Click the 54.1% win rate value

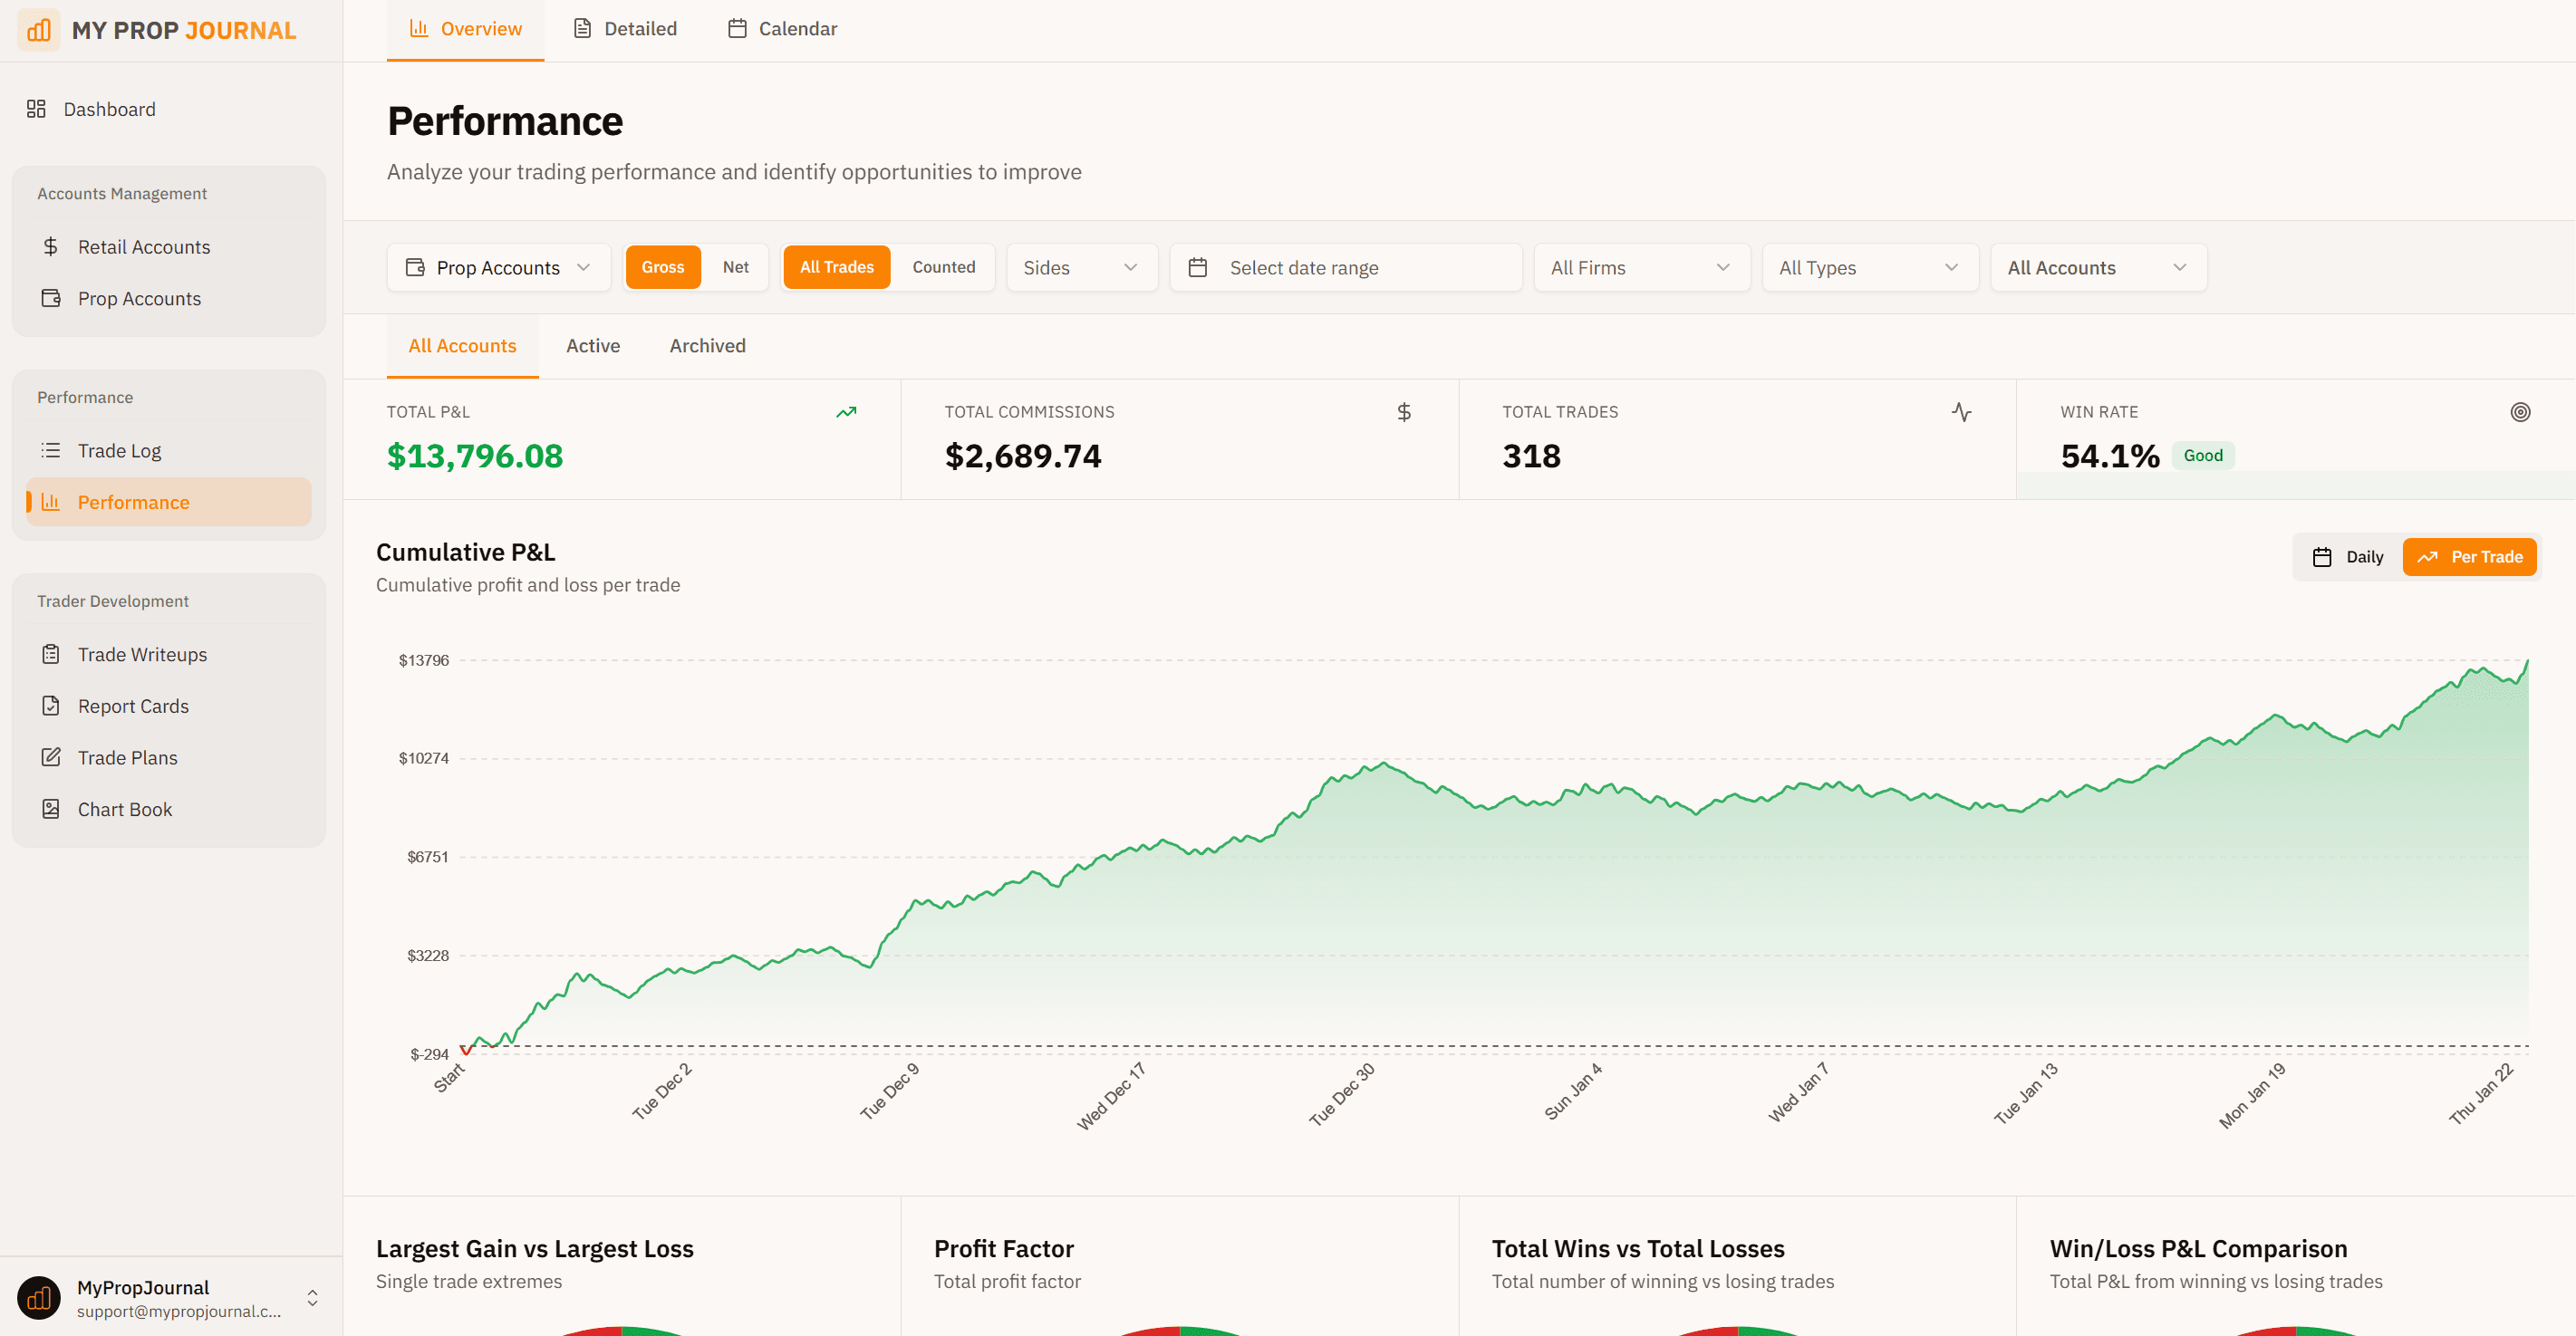[x=2110, y=456]
